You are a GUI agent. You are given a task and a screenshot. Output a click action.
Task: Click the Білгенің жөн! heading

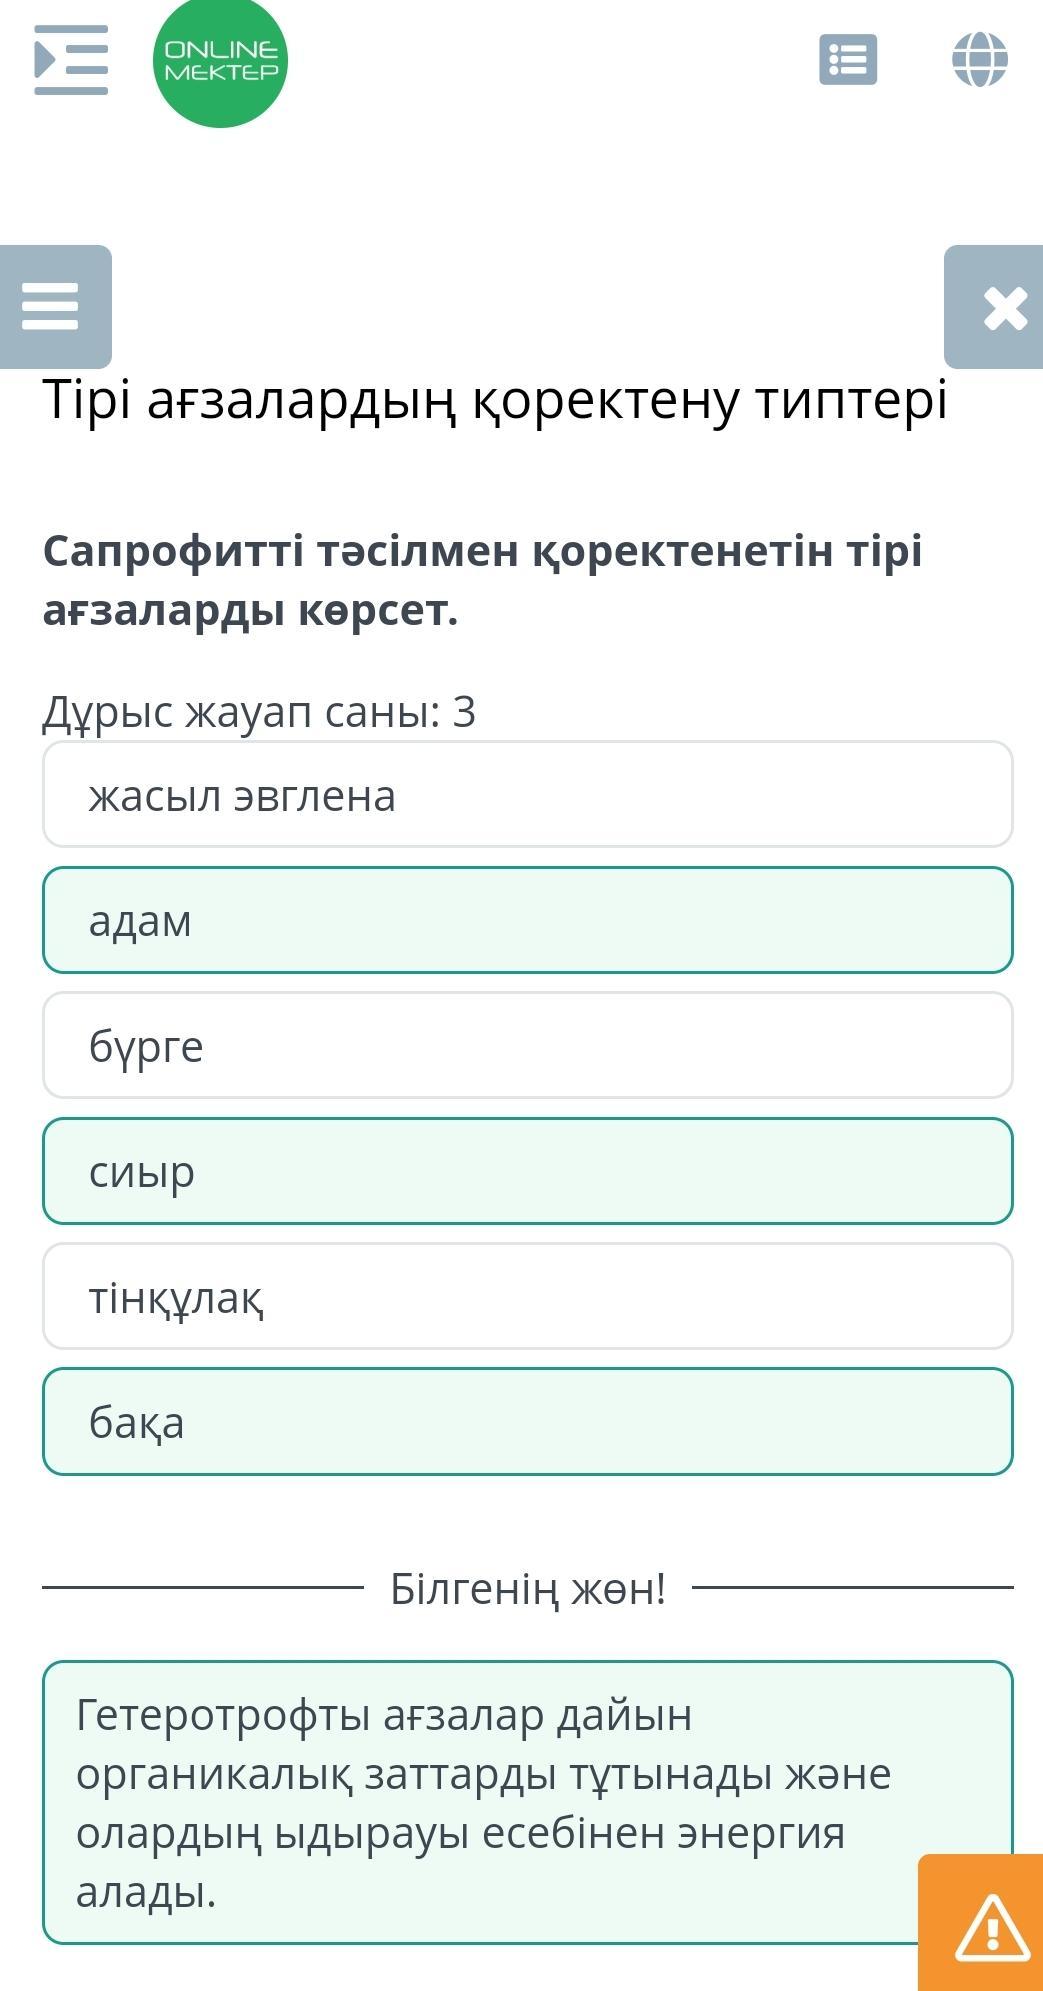[x=528, y=1588]
